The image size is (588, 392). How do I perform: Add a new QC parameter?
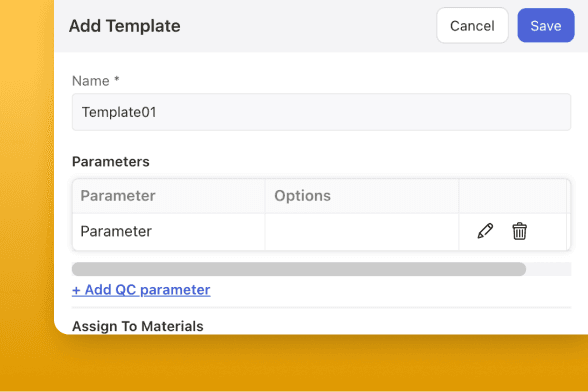[141, 290]
